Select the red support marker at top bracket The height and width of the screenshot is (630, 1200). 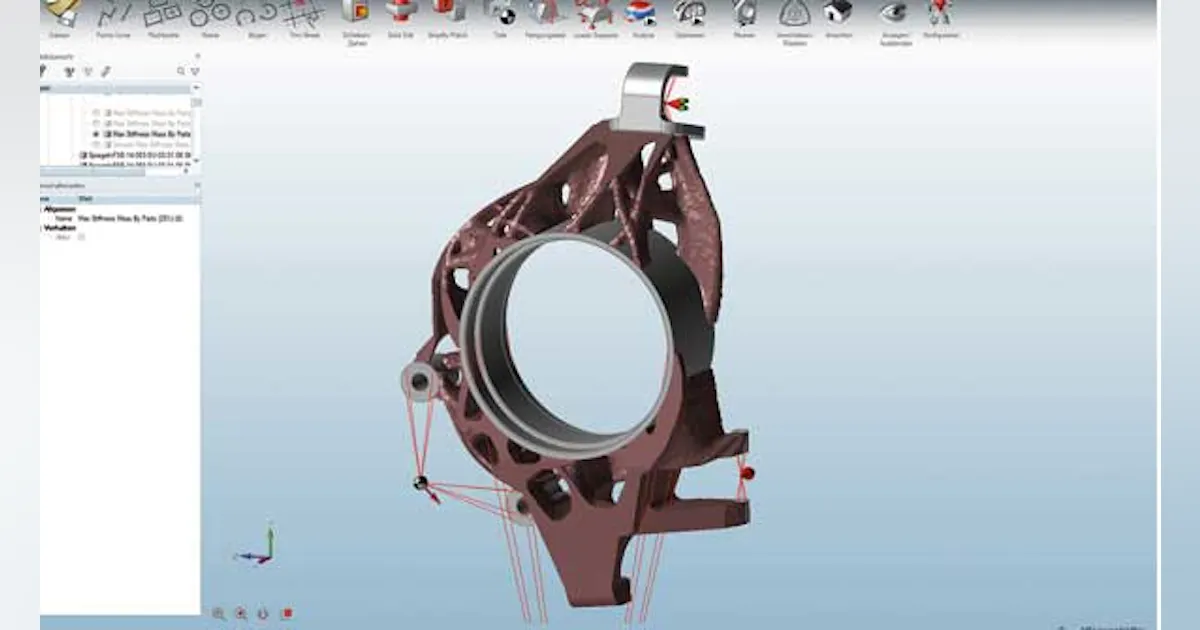(679, 104)
